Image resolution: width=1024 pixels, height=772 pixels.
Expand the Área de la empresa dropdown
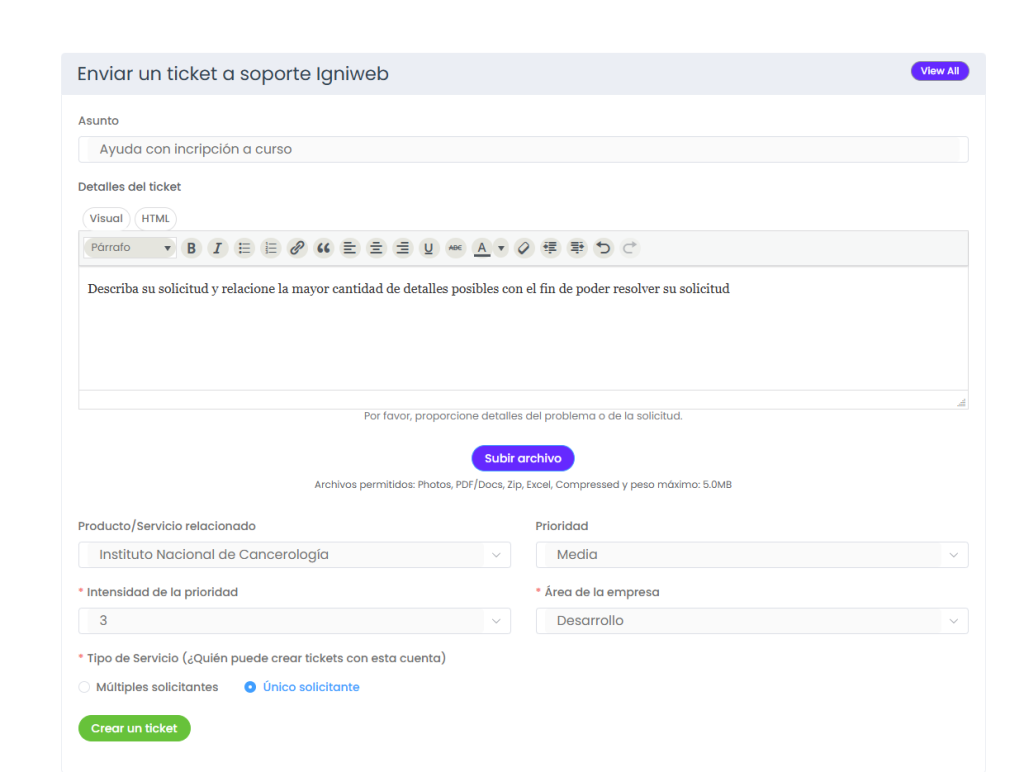[752, 621]
